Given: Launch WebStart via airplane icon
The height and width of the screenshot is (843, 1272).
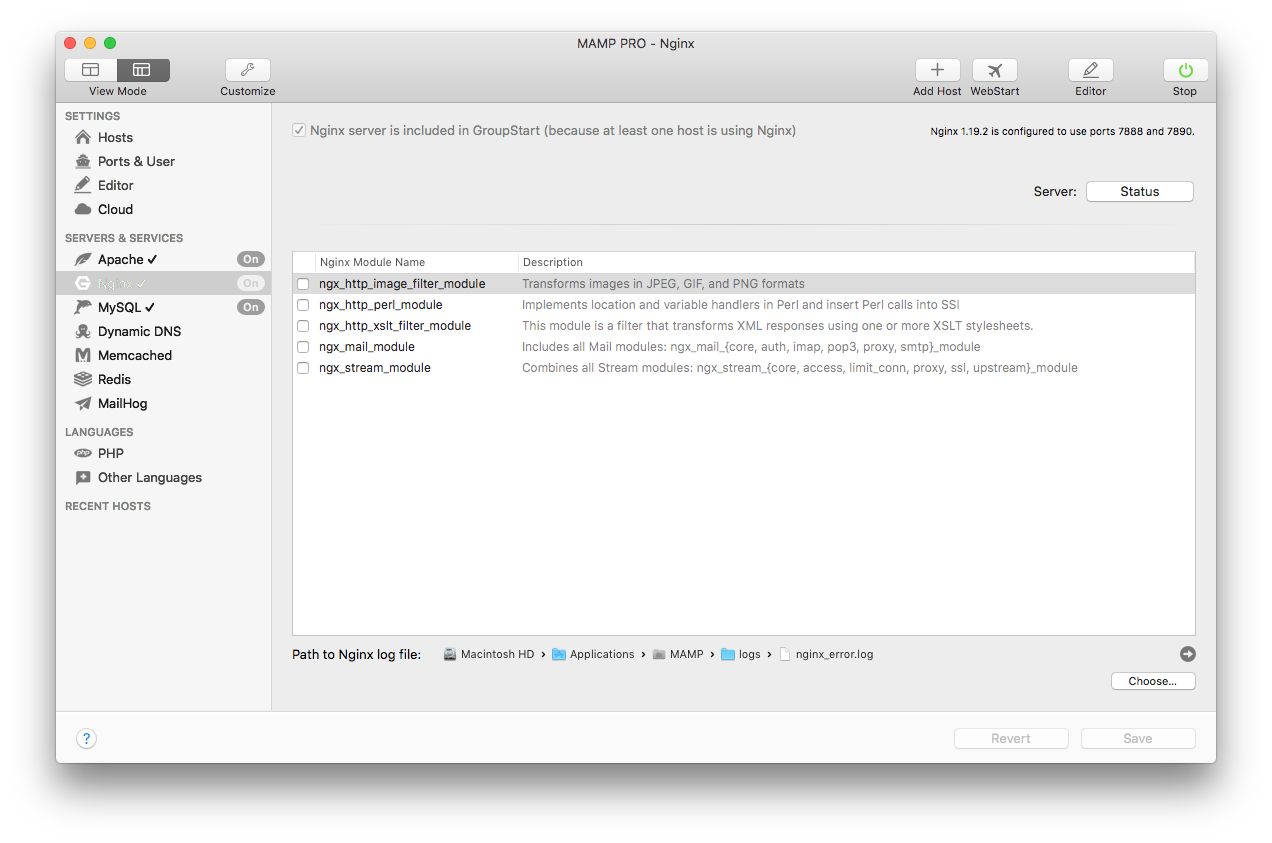Looking at the screenshot, I should click(994, 70).
